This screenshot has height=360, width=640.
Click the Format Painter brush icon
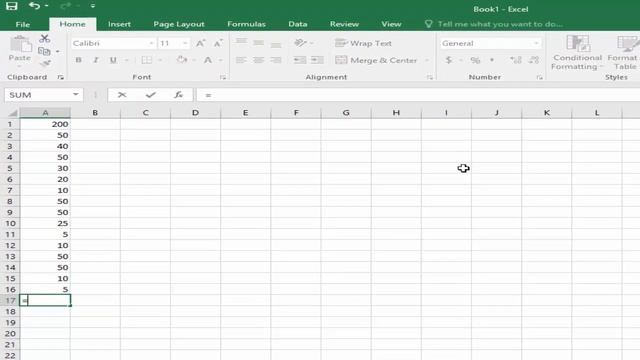45,63
